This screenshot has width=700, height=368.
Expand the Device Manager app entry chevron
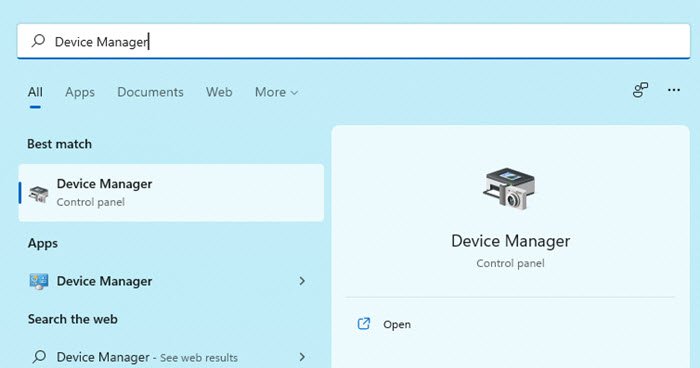(302, 281)
